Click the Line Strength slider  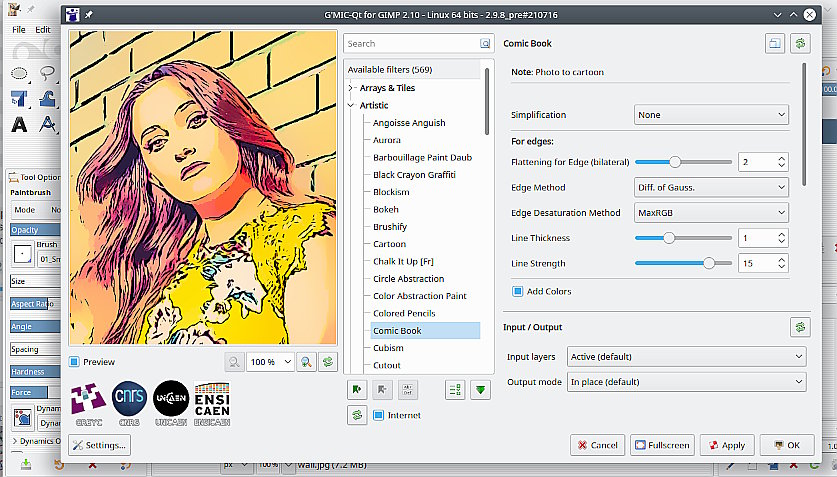click(683, 264)
